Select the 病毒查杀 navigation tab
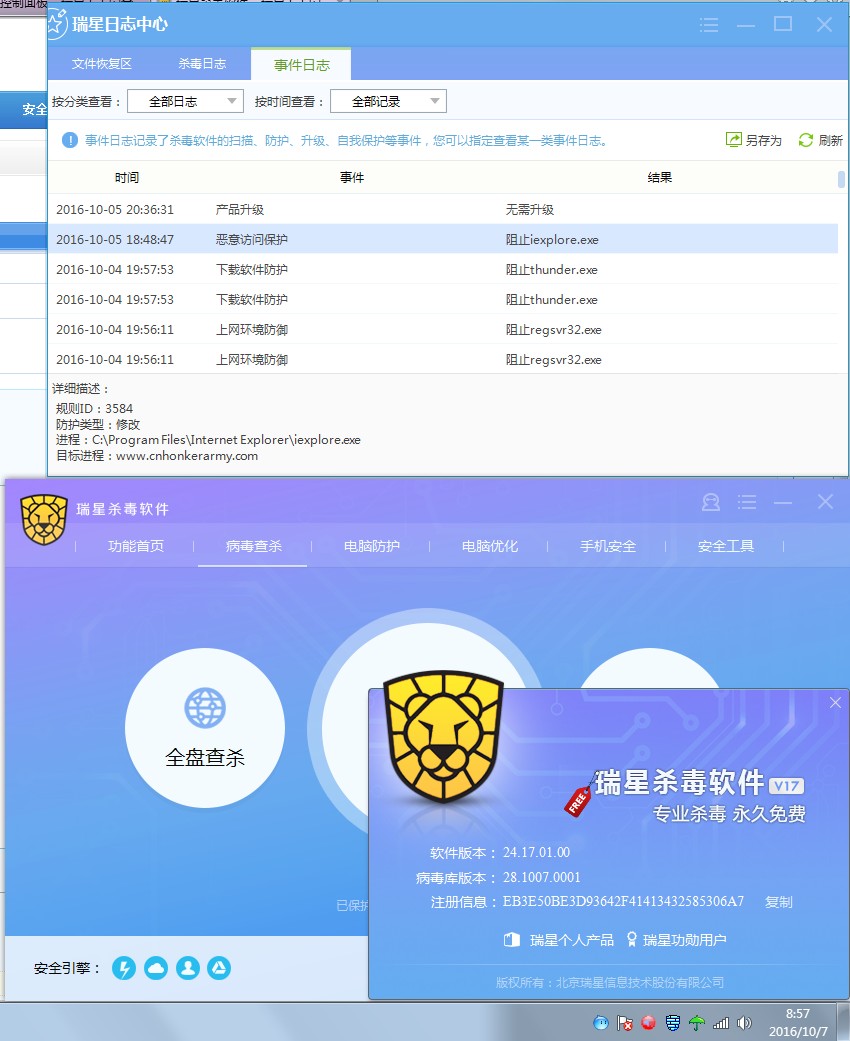The image size is (850, 1041). [x=254, y=546]
